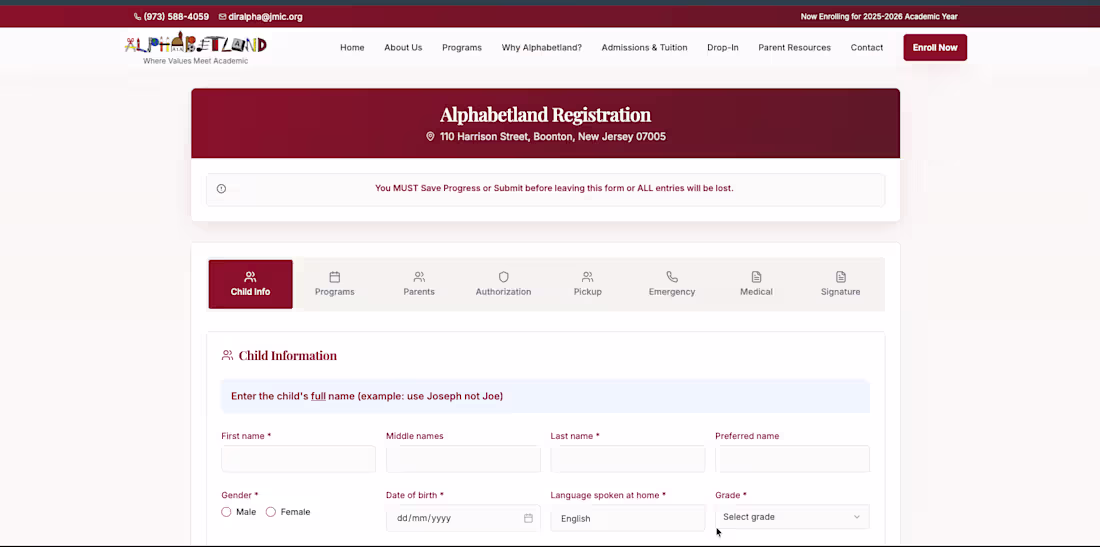Viewport: 1100px width, 547px height.
Task: Click the phone icon in top bar
Action: (x=138, y=17)
